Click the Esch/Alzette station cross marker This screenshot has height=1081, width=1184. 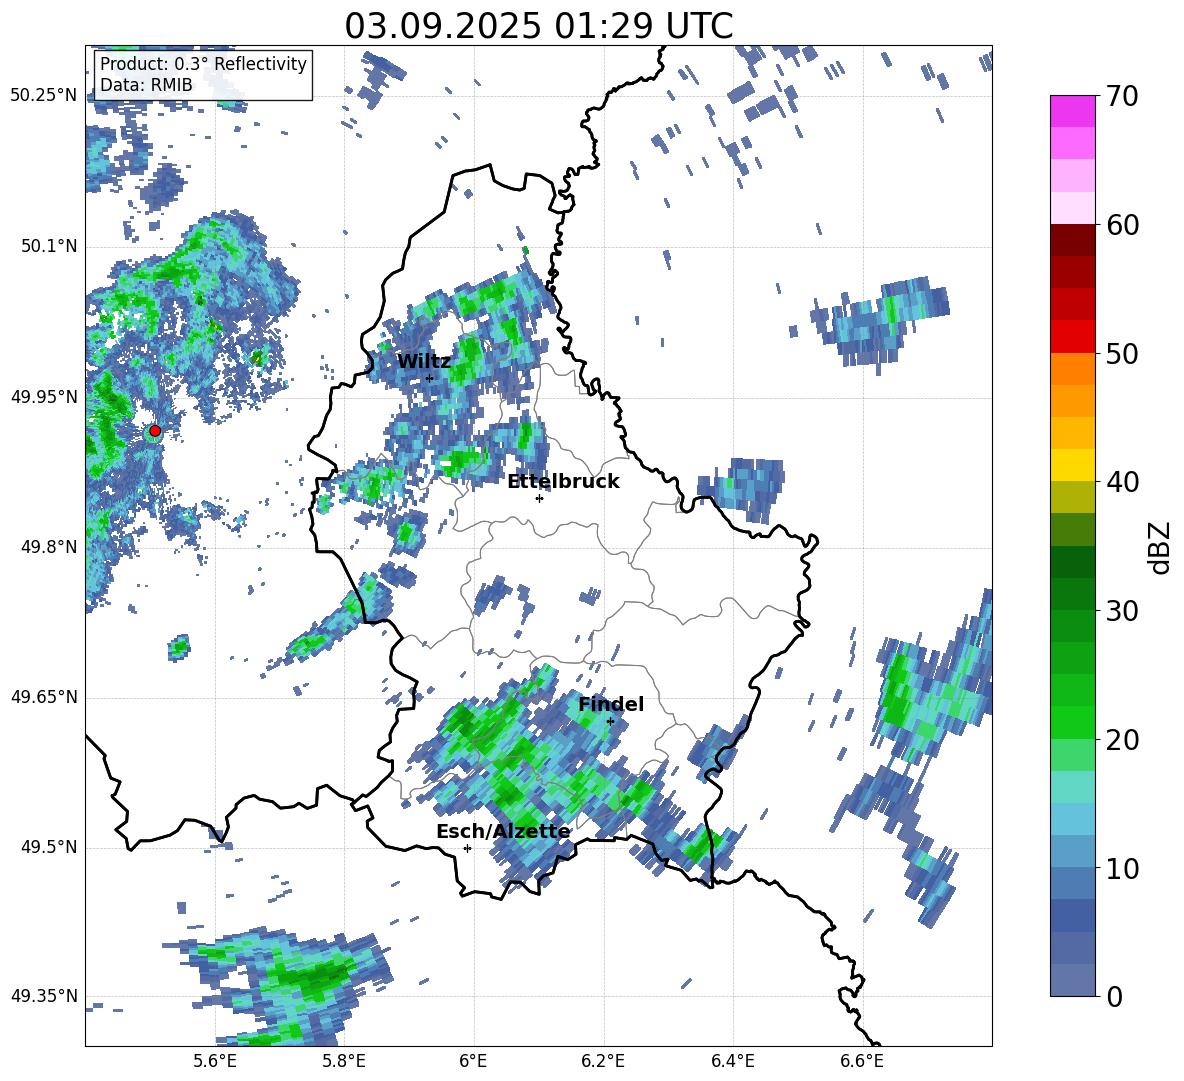(x=467, y=848)
